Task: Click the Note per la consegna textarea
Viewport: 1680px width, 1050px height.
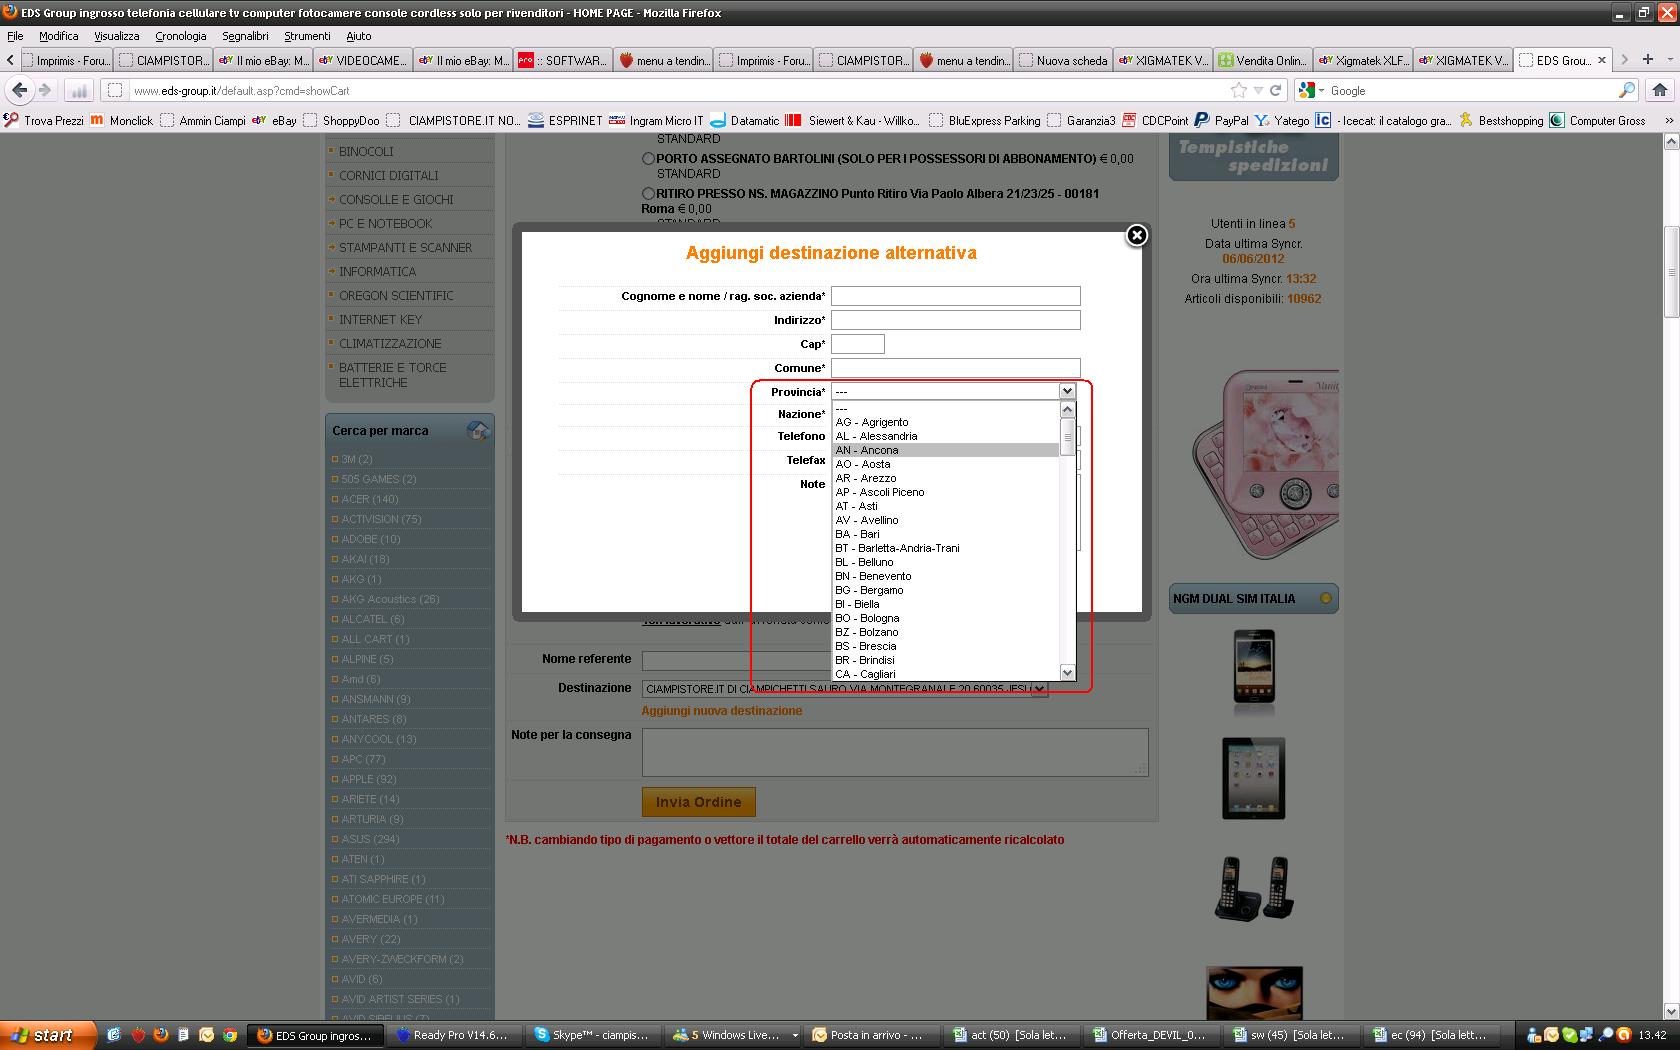Action: click(x=895, y=752)
